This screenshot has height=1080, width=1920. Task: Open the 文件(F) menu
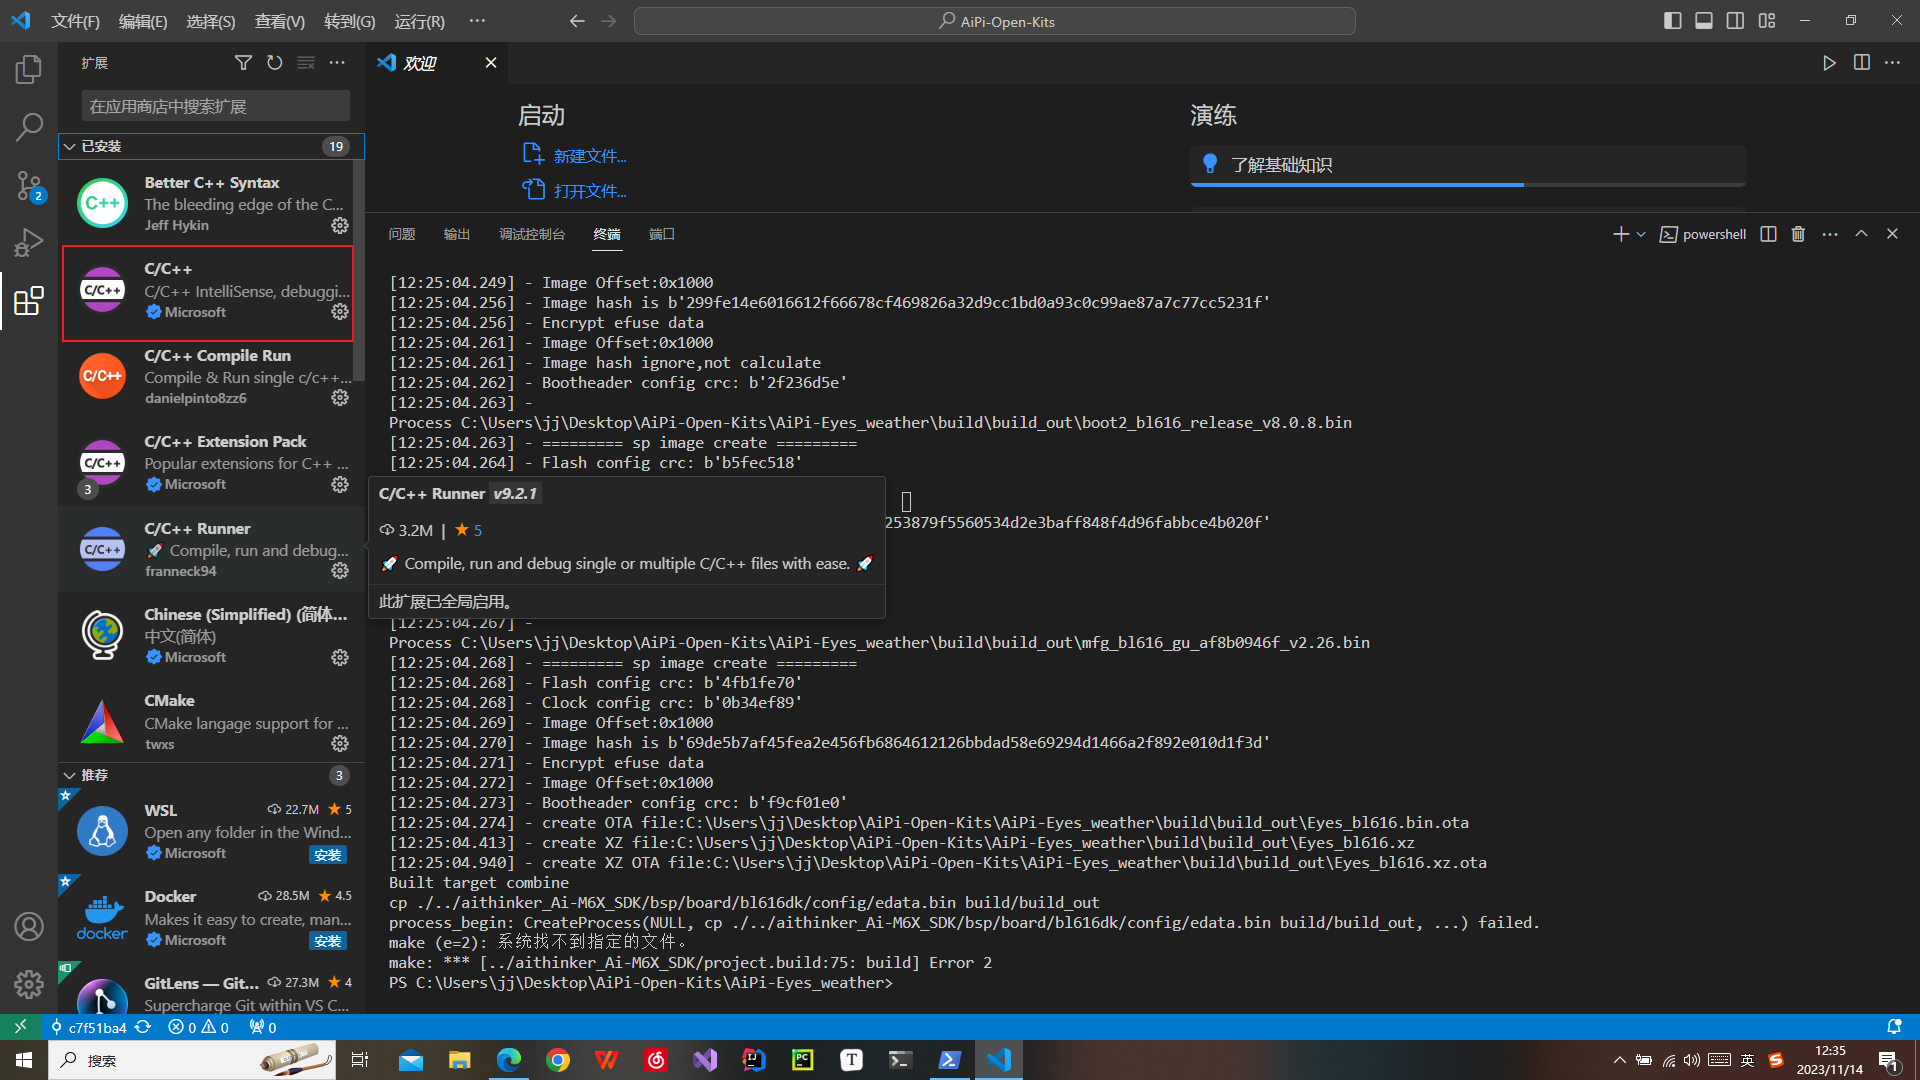point(75,21)
